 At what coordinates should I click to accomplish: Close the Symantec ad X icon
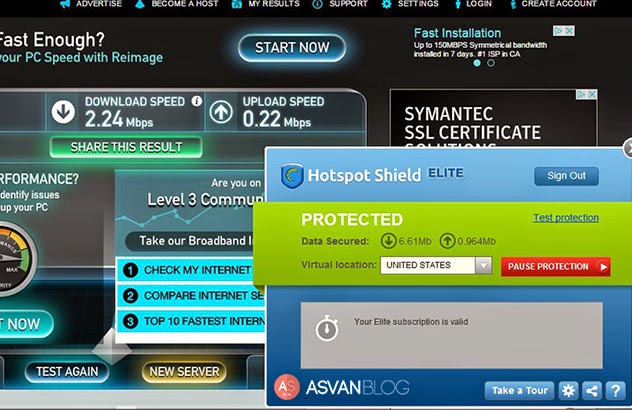[592, 94]
